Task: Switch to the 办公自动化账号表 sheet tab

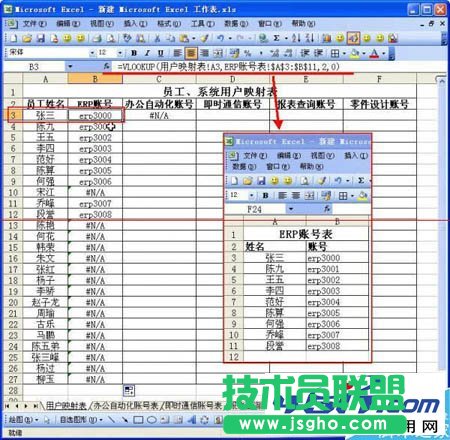Action: tap(126, 406)
